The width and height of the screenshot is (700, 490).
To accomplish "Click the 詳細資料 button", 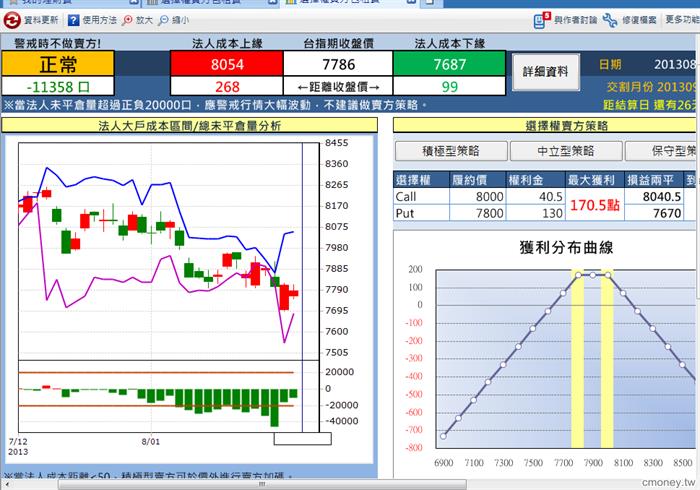I will [x=546, y=71].
